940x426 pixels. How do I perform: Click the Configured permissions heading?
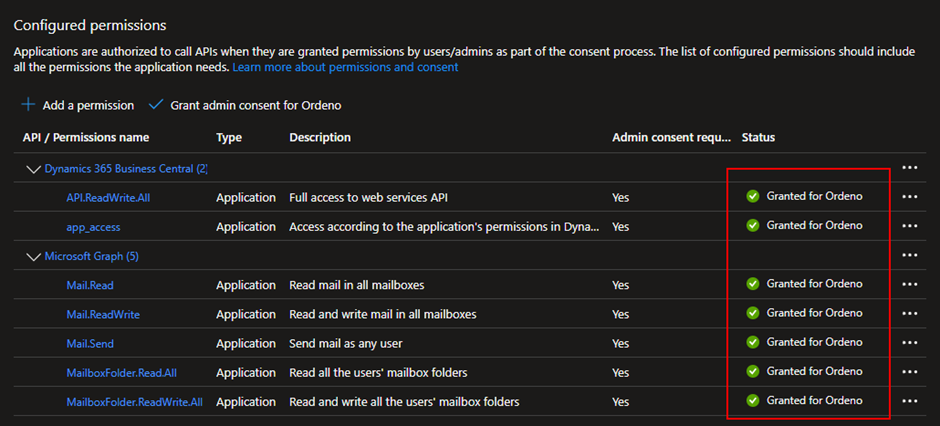[90, 26]
